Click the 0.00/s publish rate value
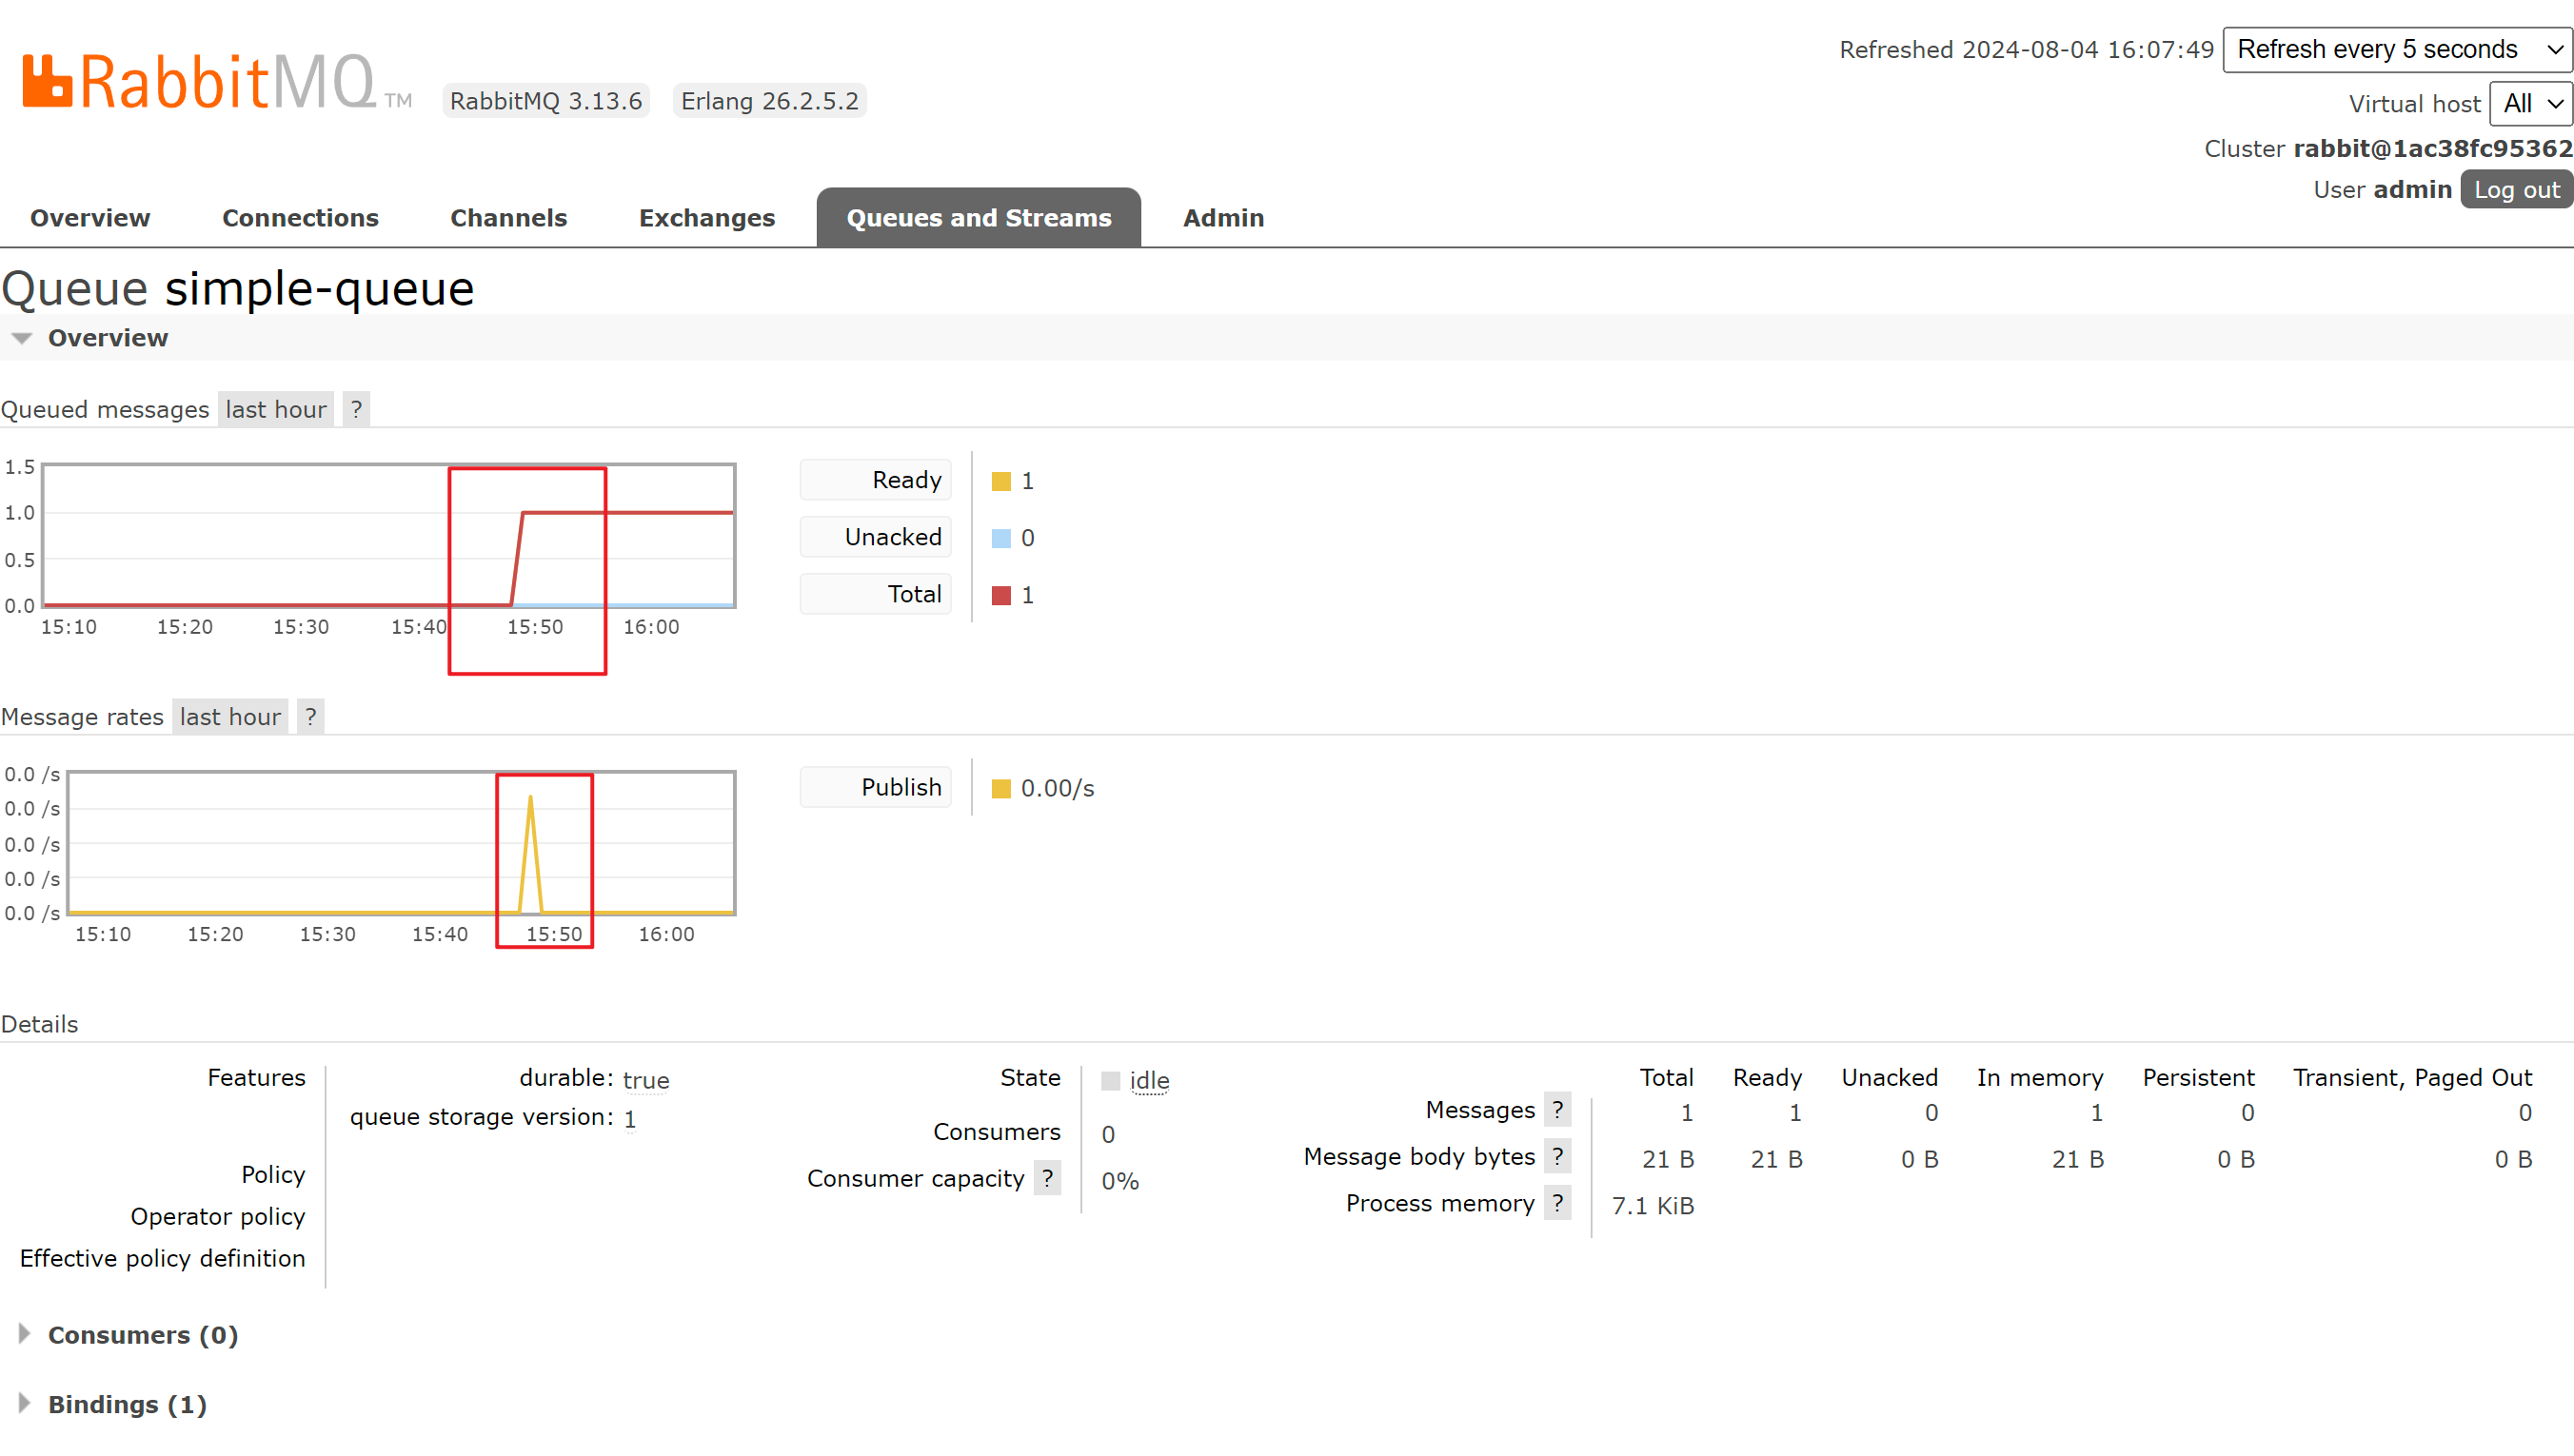 tap(1057, 788)
